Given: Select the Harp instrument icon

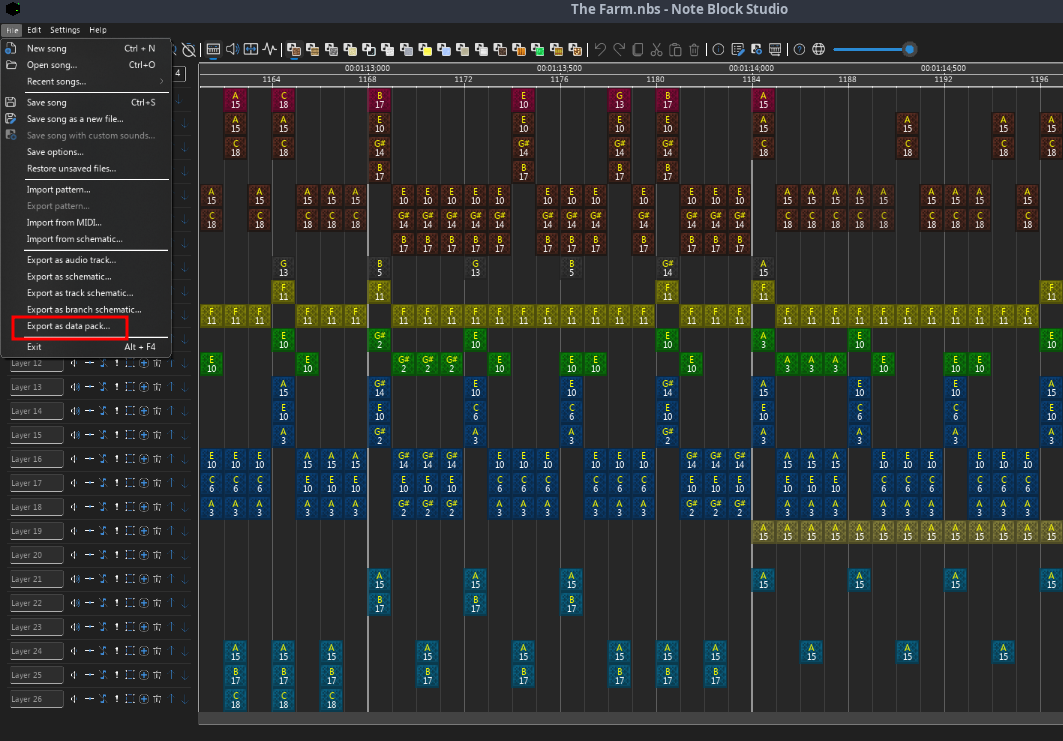Looking at the screenshot, I should tap(294, 49).
